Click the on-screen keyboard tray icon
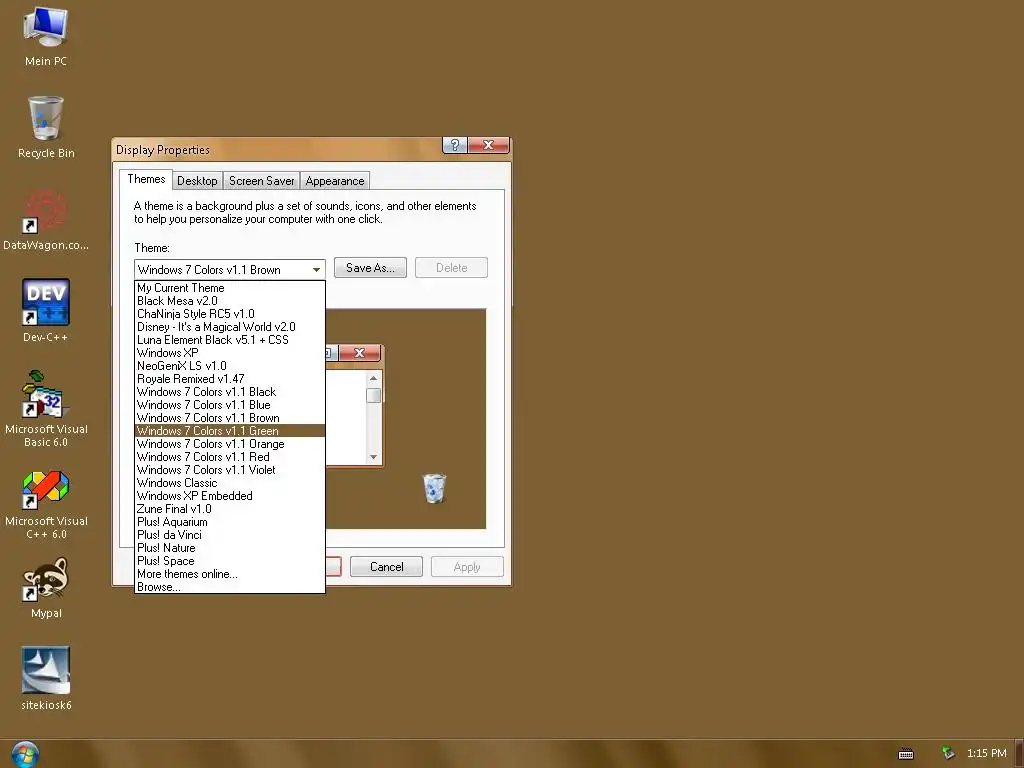This screenshot has height=768, width=1024. 906,754
